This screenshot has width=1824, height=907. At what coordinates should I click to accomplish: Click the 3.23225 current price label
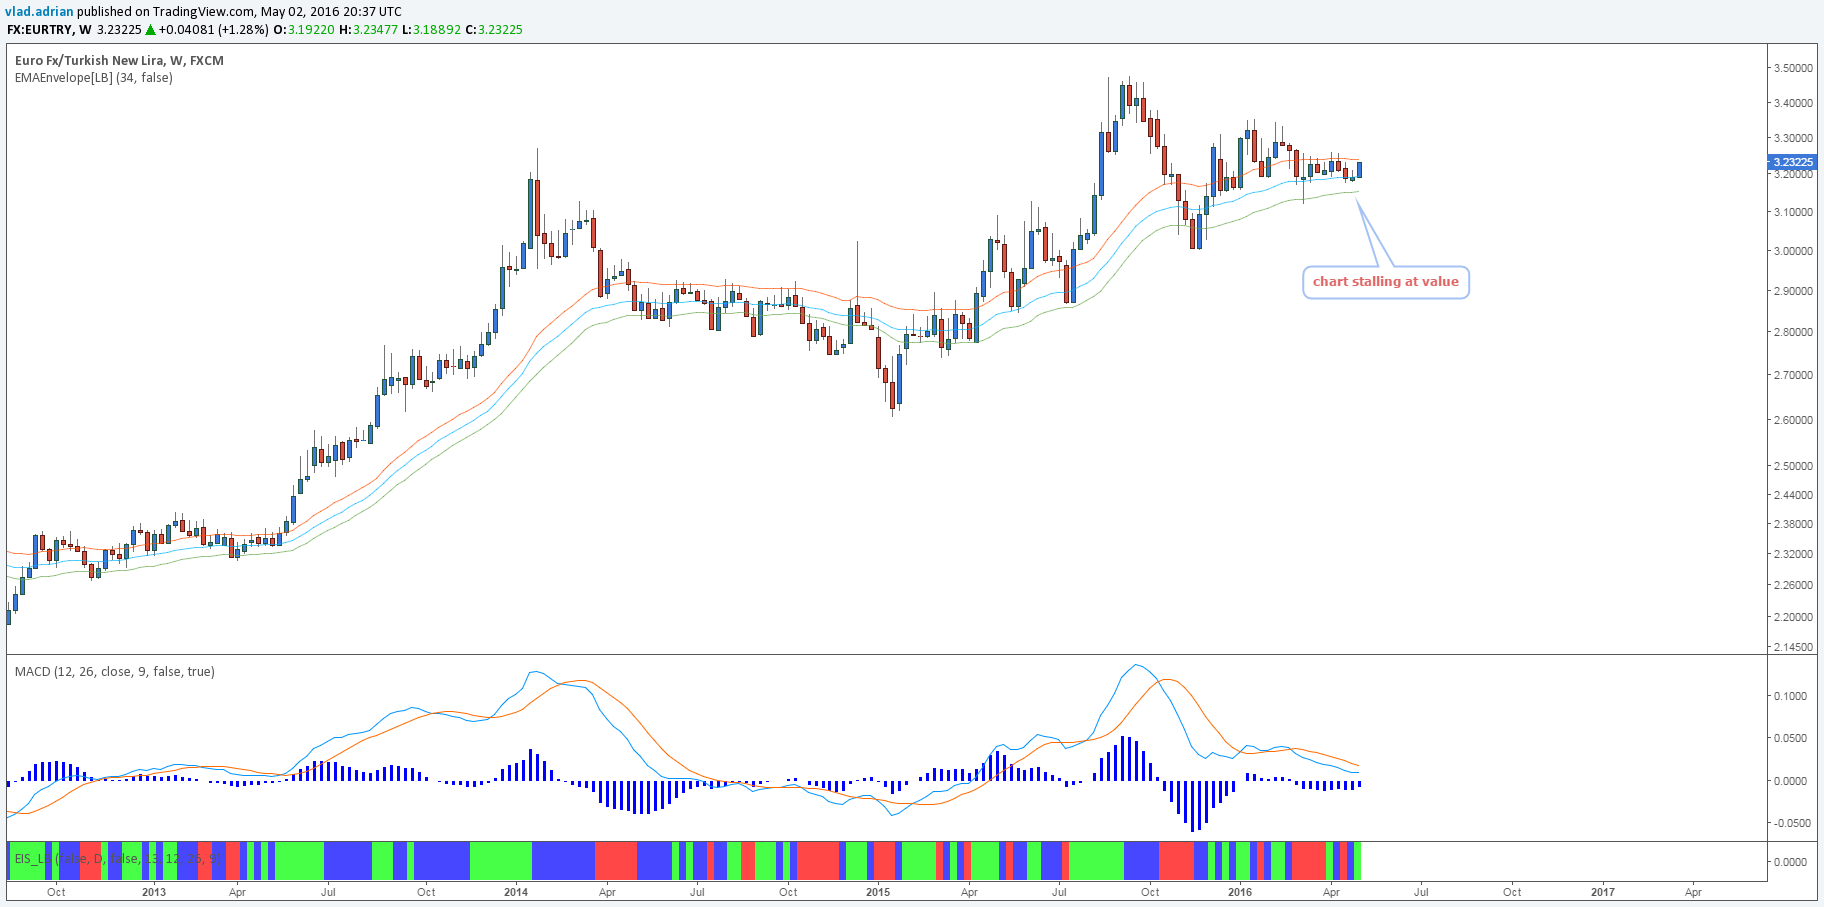(x=1791, y=161)
